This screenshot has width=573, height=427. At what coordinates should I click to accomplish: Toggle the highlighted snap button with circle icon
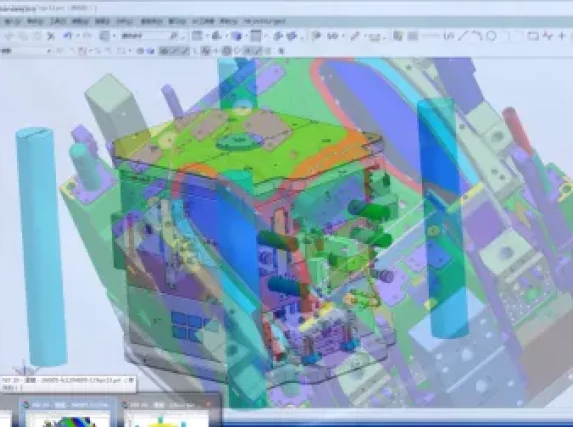[227, 51]
